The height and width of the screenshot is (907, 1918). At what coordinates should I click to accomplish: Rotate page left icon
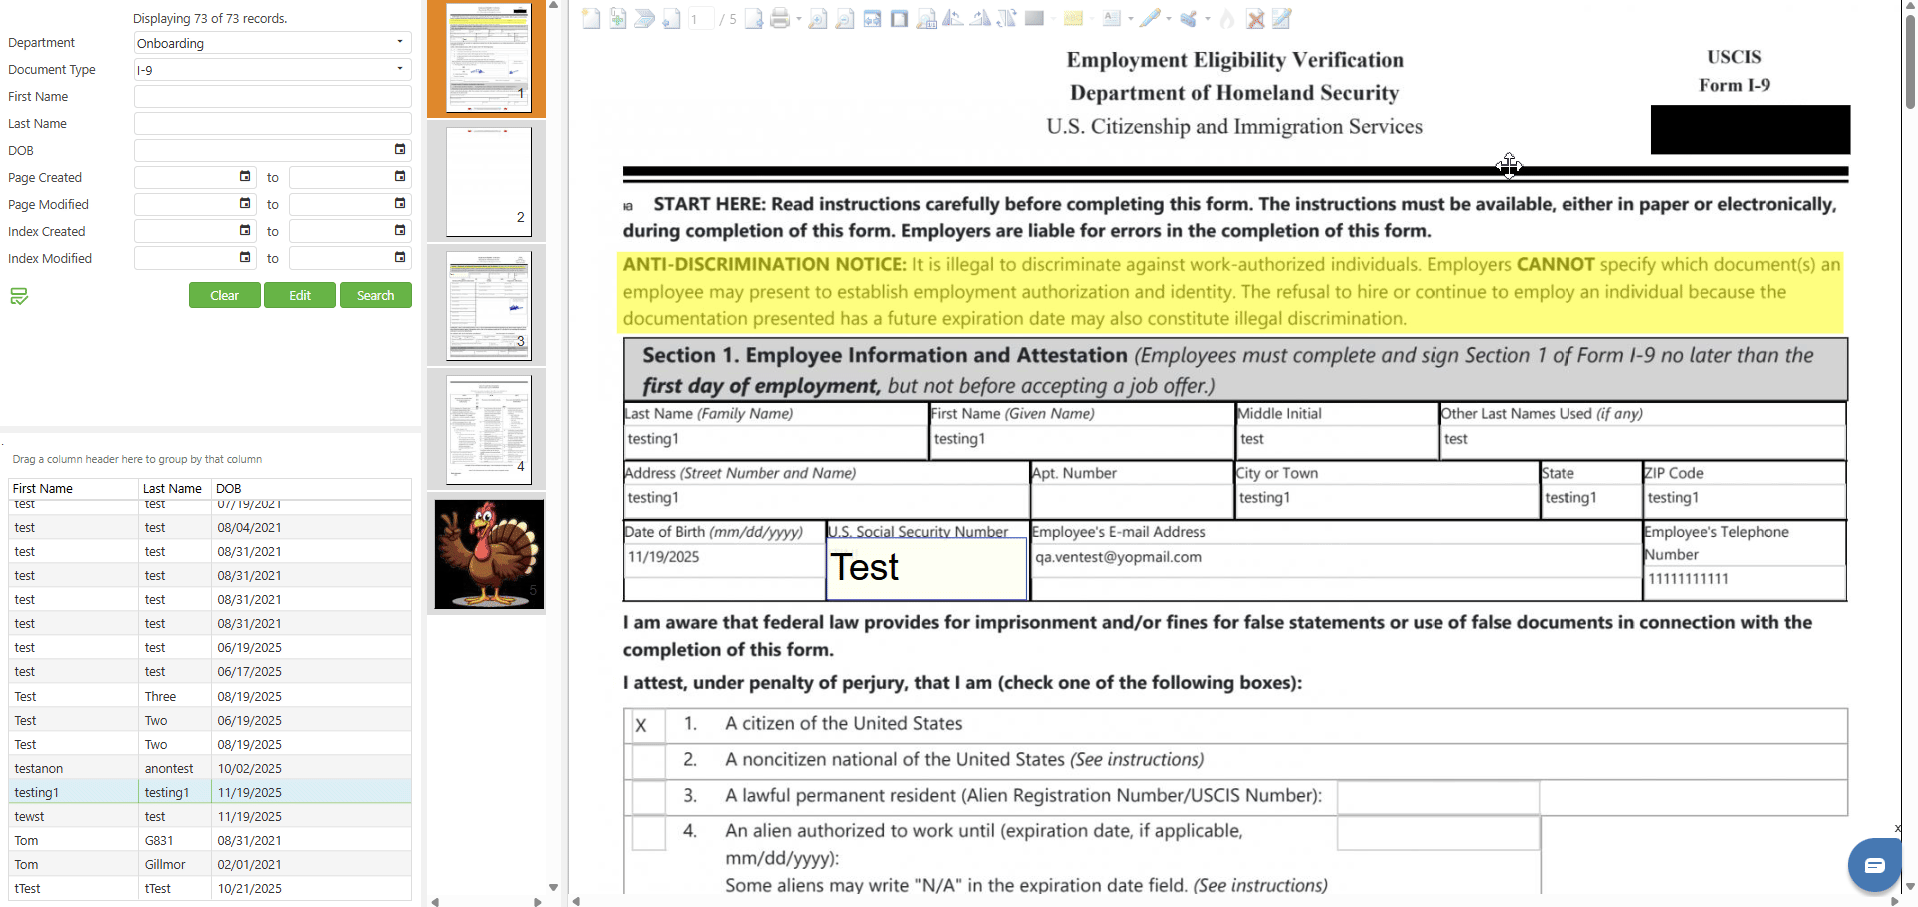pyautogui.click(x=953, y=18)
